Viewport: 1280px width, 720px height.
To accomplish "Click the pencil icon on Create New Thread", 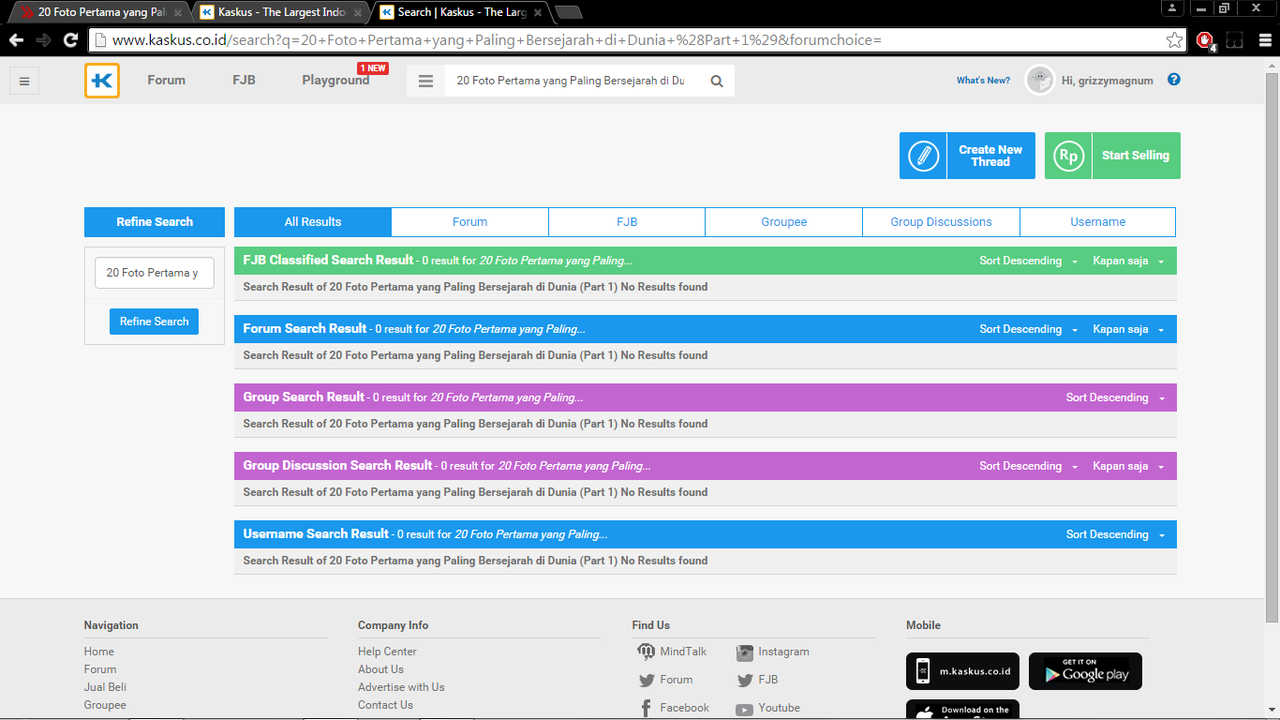I will tap(924, 156).
